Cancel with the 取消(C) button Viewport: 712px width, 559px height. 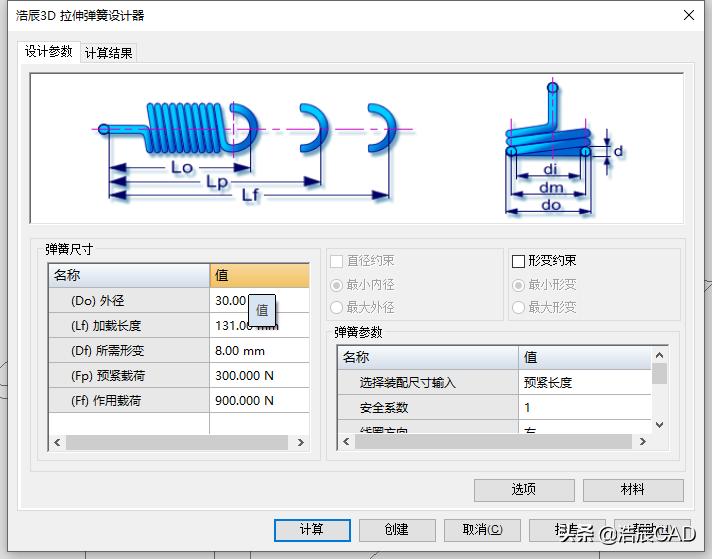click(482, 530)
